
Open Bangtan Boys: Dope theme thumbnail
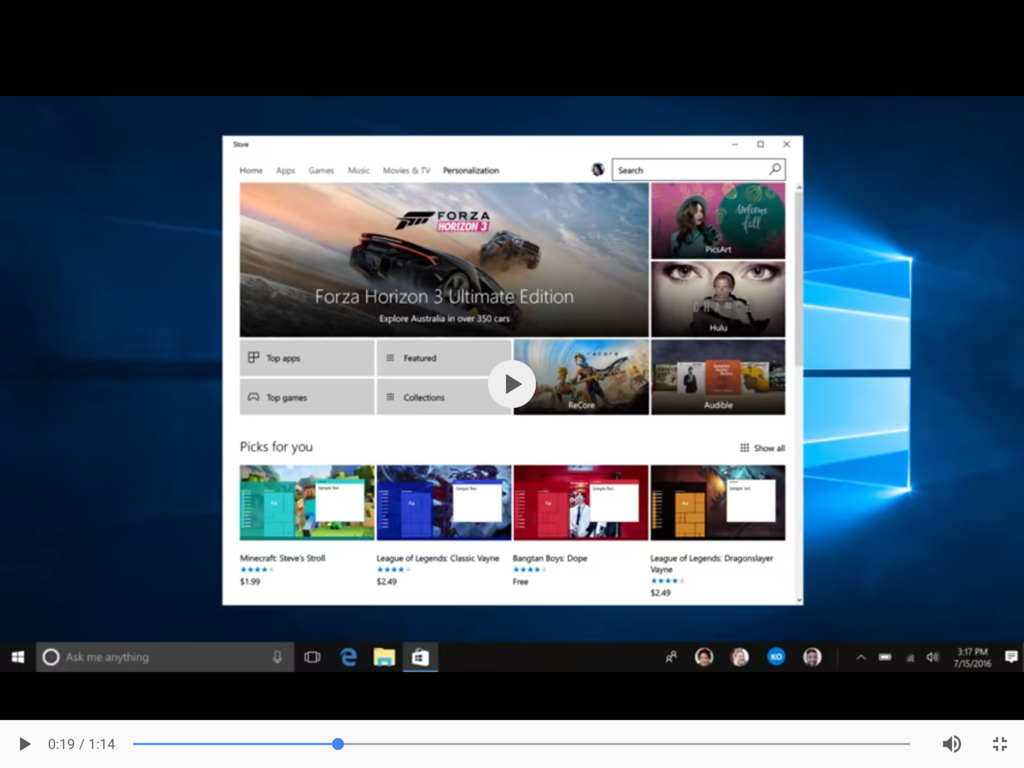(x=581, y=503)
